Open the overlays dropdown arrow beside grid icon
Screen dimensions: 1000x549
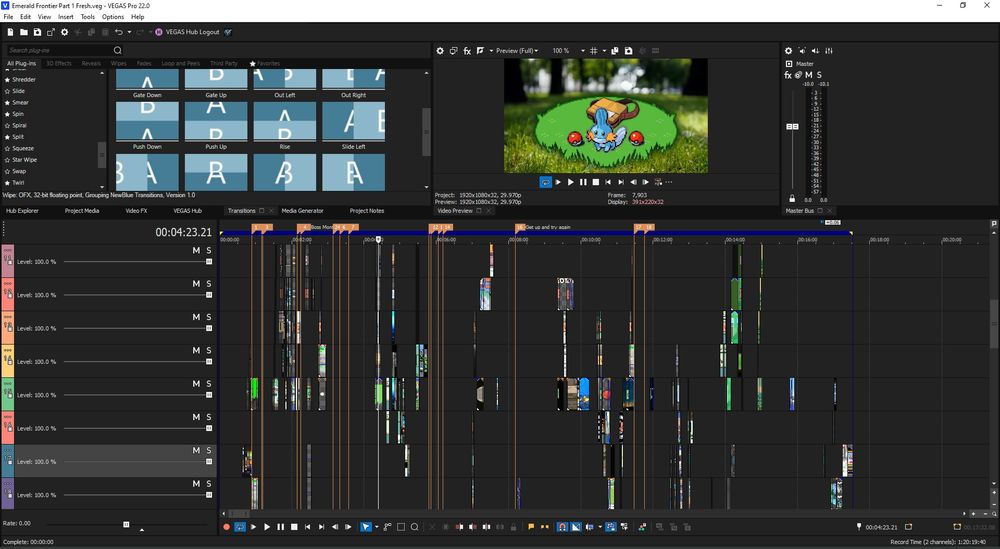coord(604,50)
